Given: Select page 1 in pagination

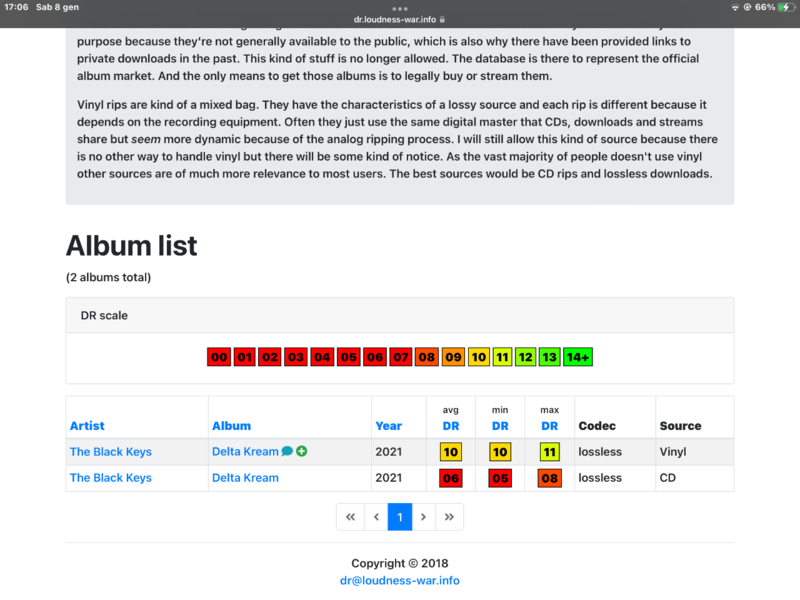Looking at the screenshot, I should pos(400,517).
